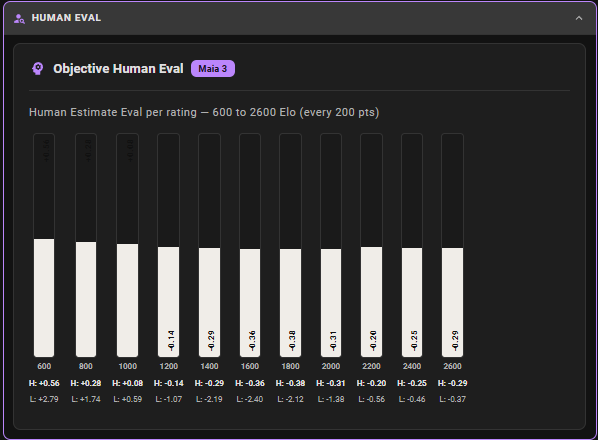This screenshot has height=440, width=598.
Task: Click the Objective Human Eval head icon
Action: click(38, 69)
